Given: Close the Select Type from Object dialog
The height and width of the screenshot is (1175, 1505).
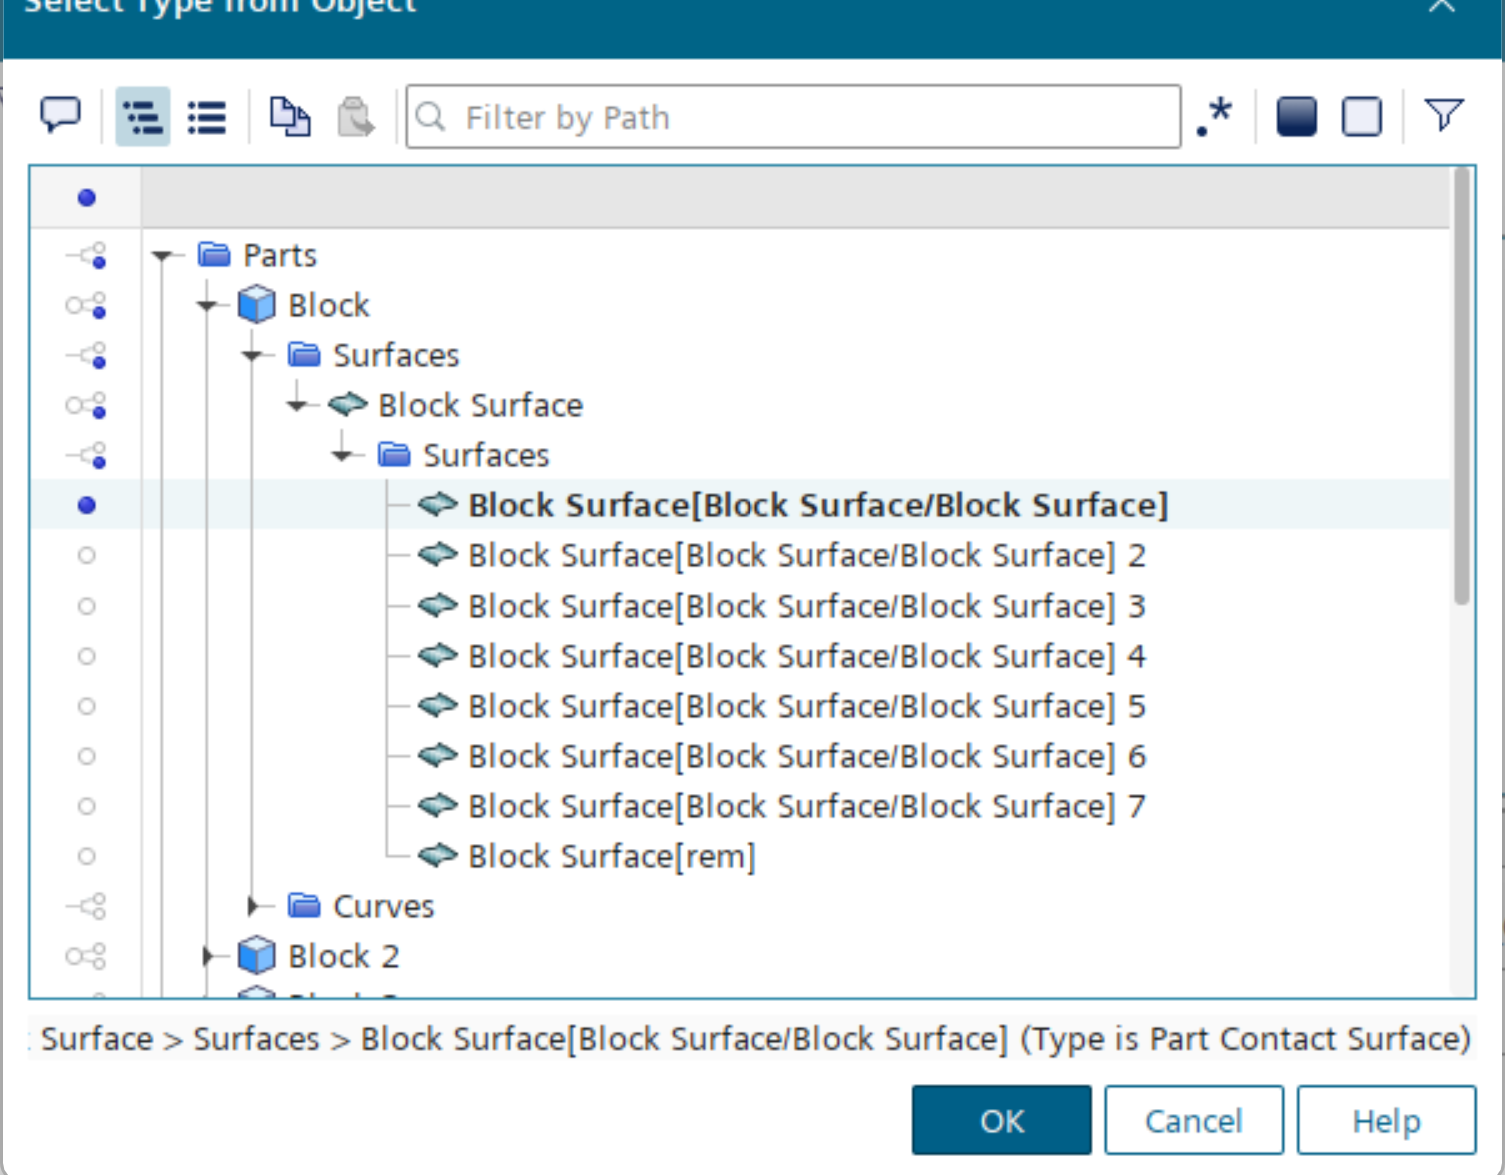Looking at the screenshot, I should coord(1441,6).
